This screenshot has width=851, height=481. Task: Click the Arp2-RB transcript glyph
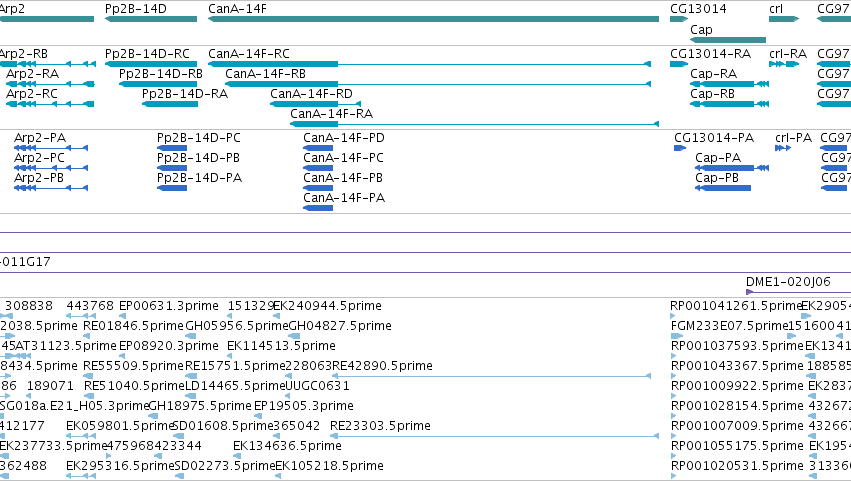point(48,64)
